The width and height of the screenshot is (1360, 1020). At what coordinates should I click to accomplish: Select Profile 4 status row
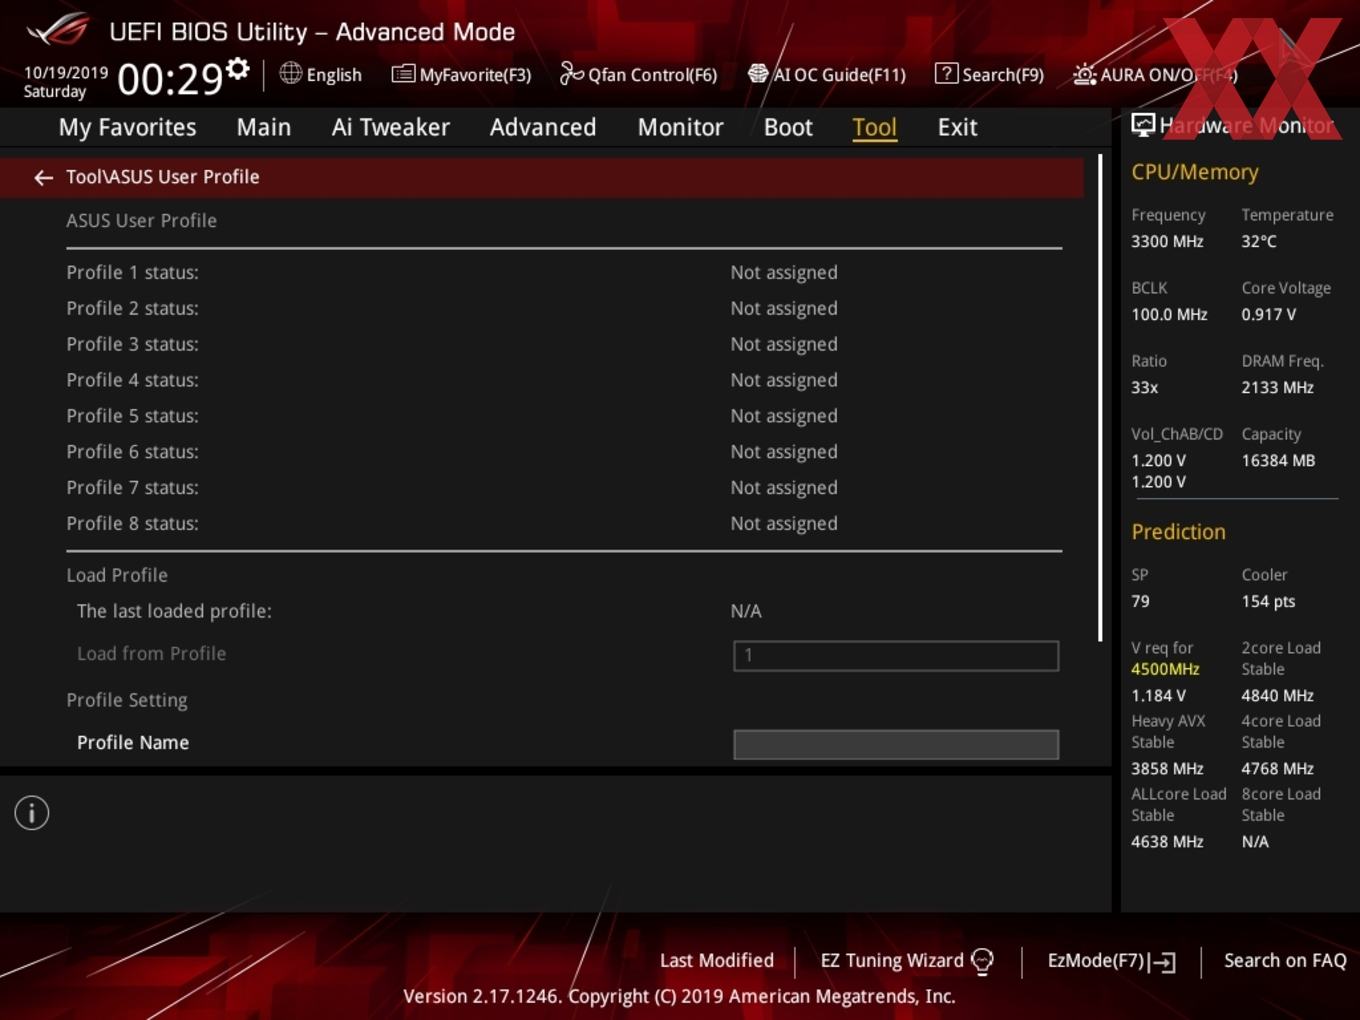pos(564,380)
